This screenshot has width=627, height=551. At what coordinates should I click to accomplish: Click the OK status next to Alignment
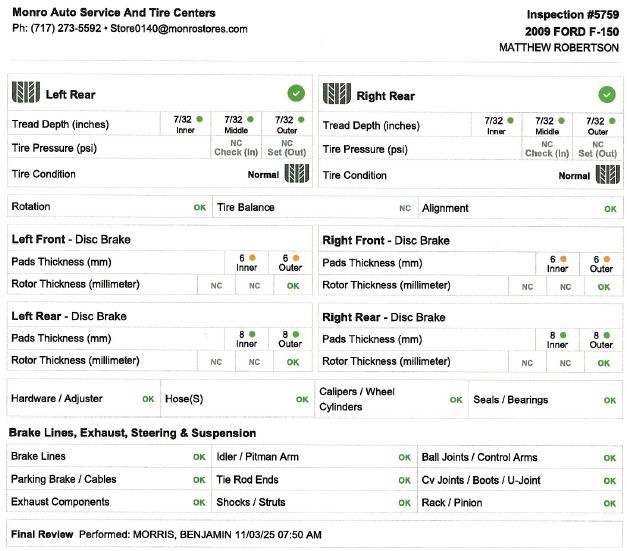pos(610,209)
